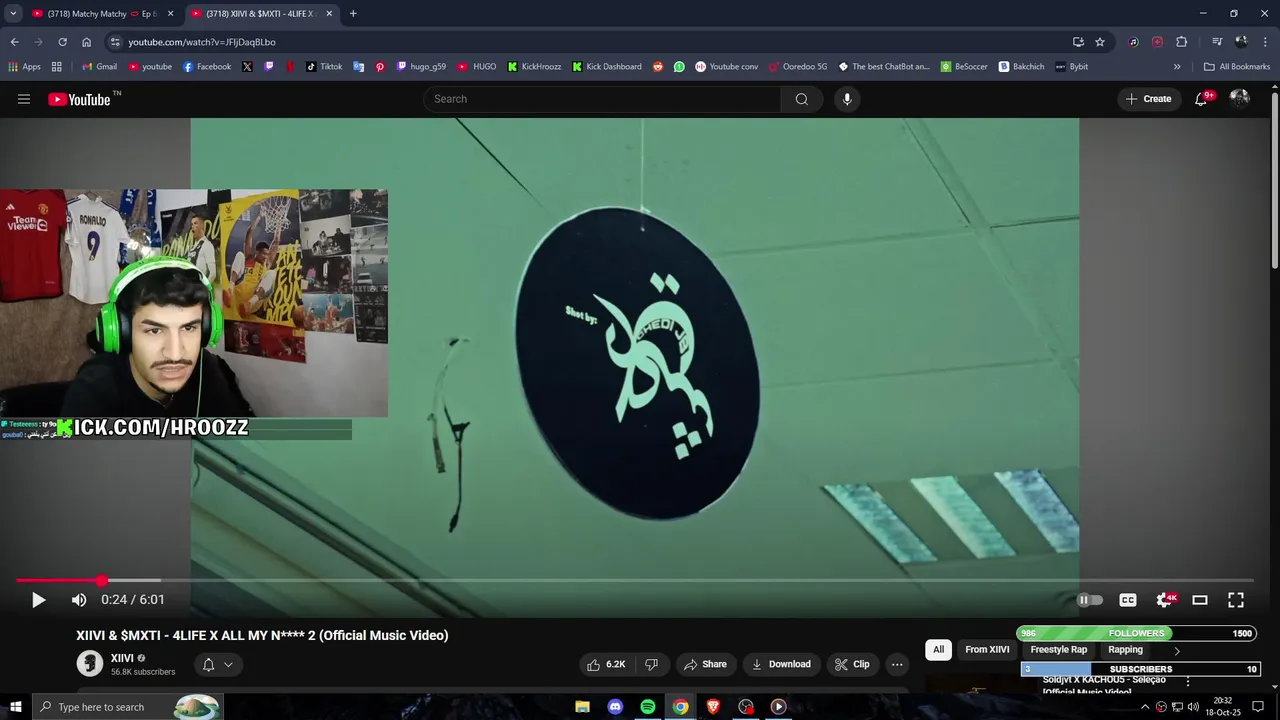Toggle the autoplay switch
Image resolution: width=1280 pixels, height=720 pixels.
[x=1090, y=600]
